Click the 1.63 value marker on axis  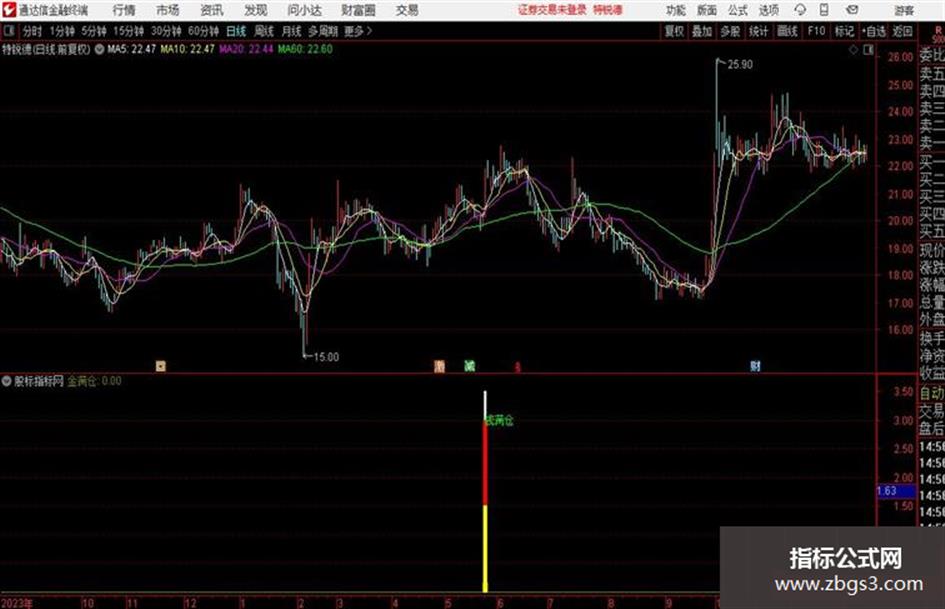coord(887,491)
